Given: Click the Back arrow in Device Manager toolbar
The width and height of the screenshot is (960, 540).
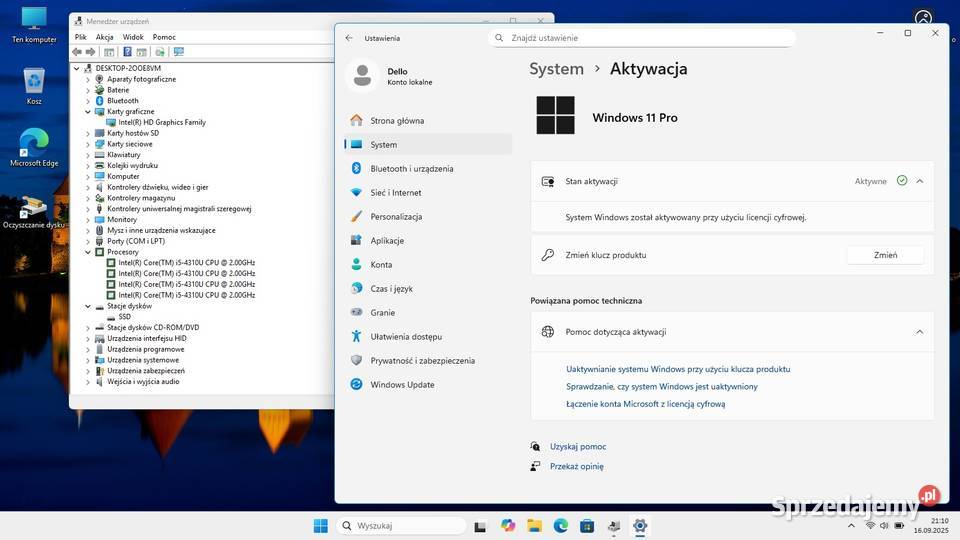Looking at the screenshot, I should tap(77, 52).
